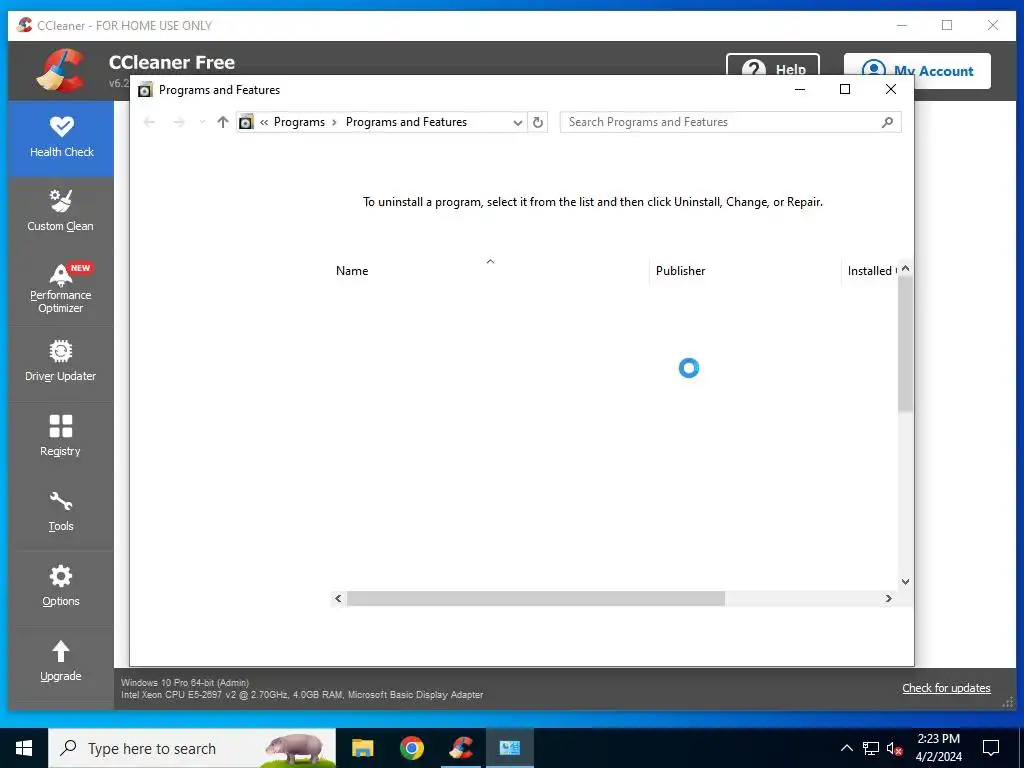Open Registry section in CCleaner sidebar
The width and height of the screenshot is (1024, 768).
coord(61,438)
